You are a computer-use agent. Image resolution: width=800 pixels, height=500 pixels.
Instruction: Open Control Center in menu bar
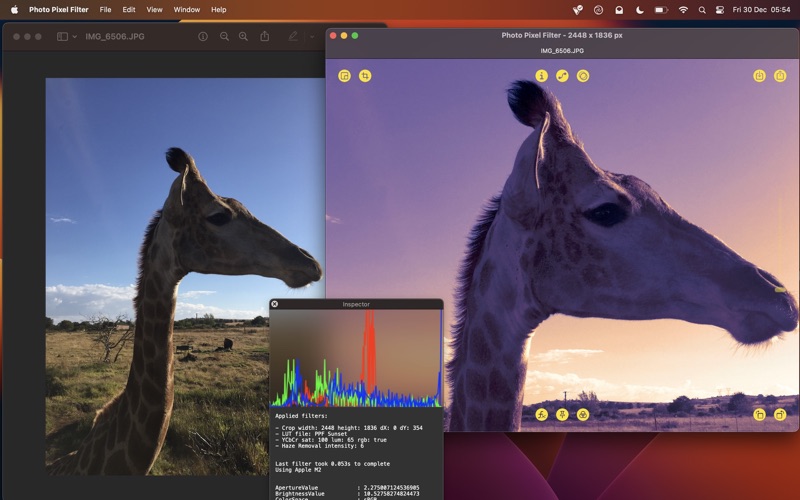719,10
